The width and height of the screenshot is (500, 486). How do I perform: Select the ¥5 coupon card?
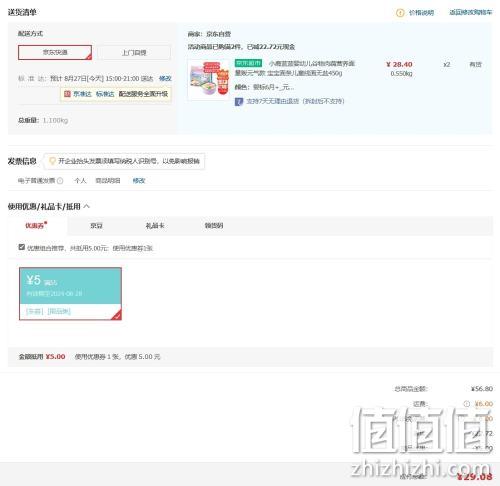click(x=70, y=294)
